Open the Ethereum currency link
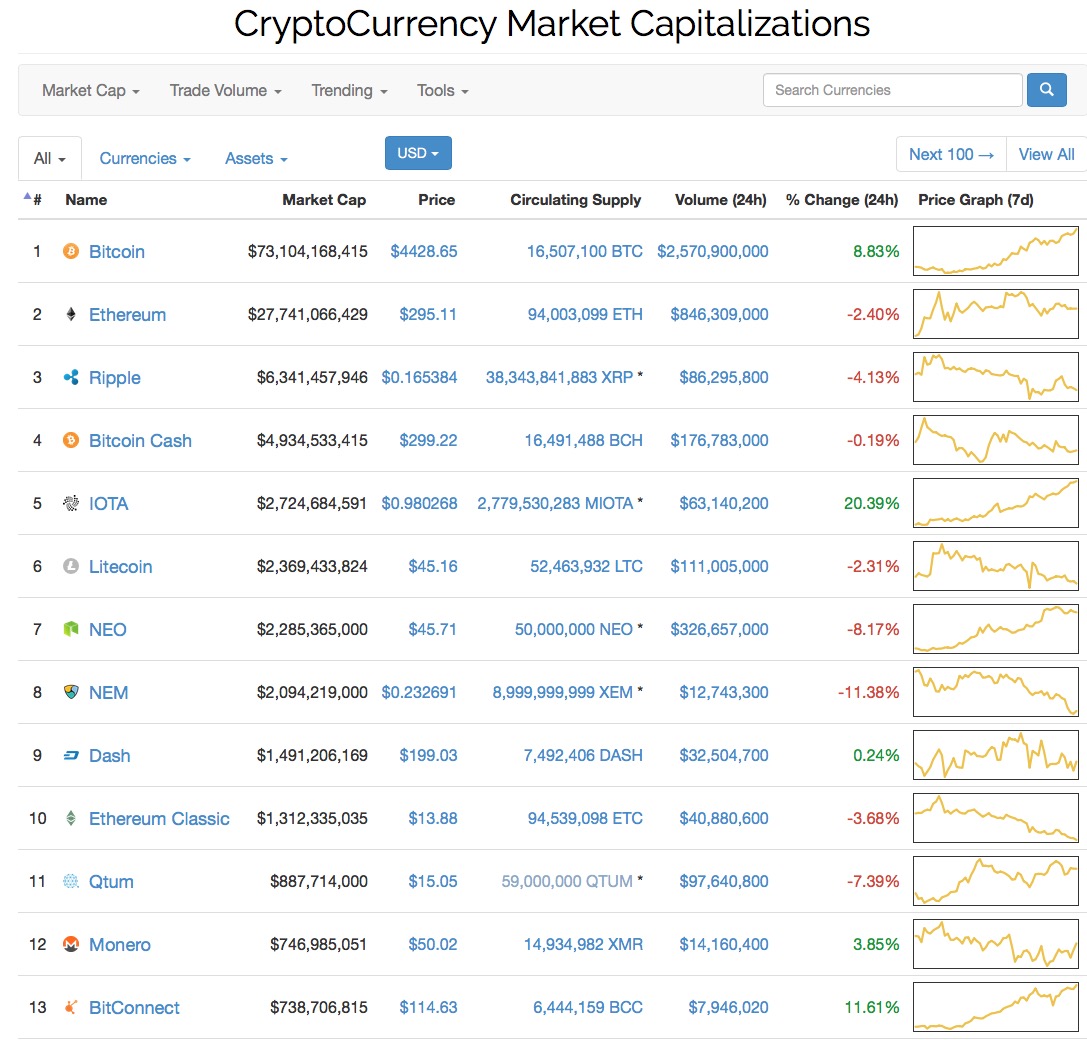The width and height of the screenshot is (1087, 1040). coord(128,315)
